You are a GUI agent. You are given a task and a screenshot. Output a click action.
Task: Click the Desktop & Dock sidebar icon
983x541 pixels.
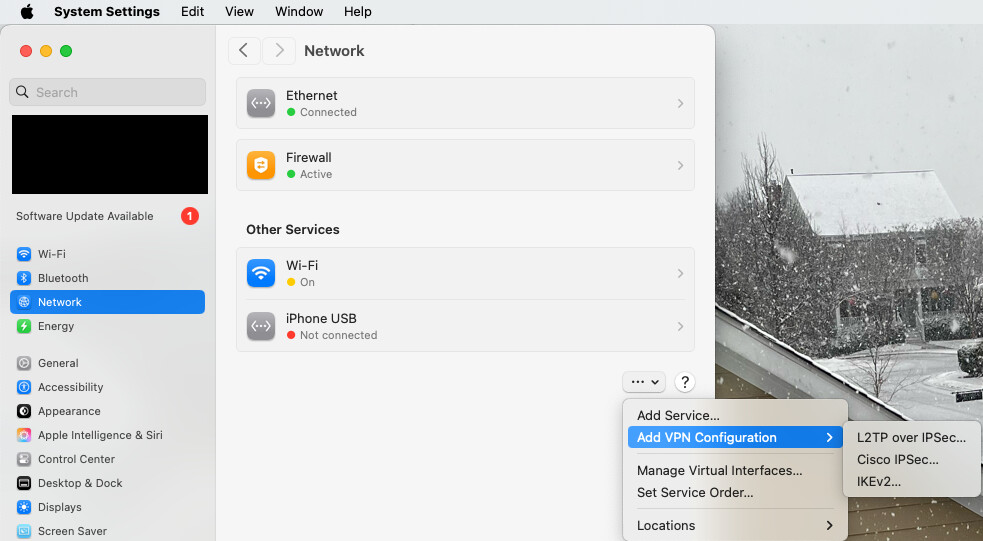click(24, 483)
